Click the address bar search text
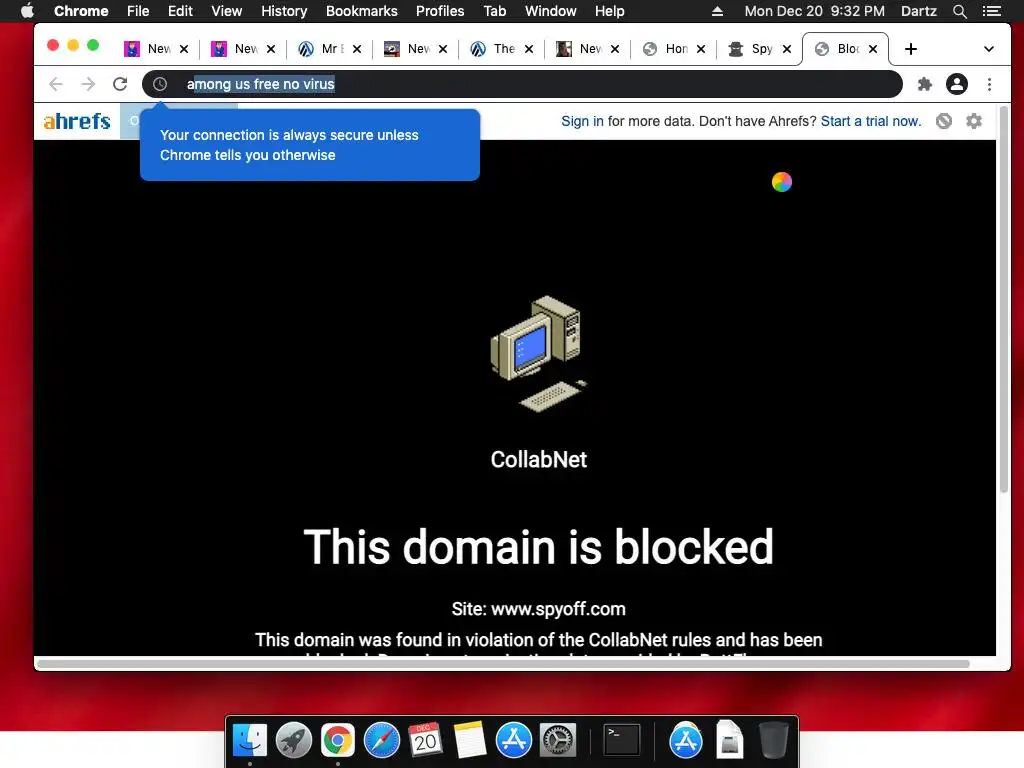The height and width of the screenshot is (768, 1024). click(261, 84)
